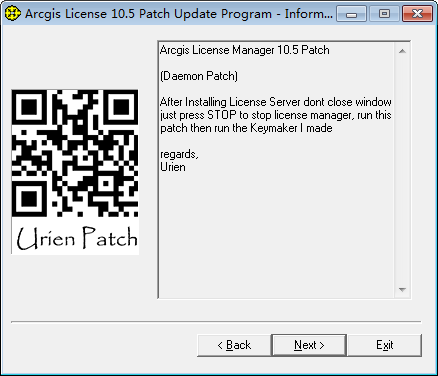Viewport: 438px width, 376px height.
Task: Click the 'Arcgis License Manager 10.5 Patch' line
Action: pyautogui.click(x=245, y=50)
